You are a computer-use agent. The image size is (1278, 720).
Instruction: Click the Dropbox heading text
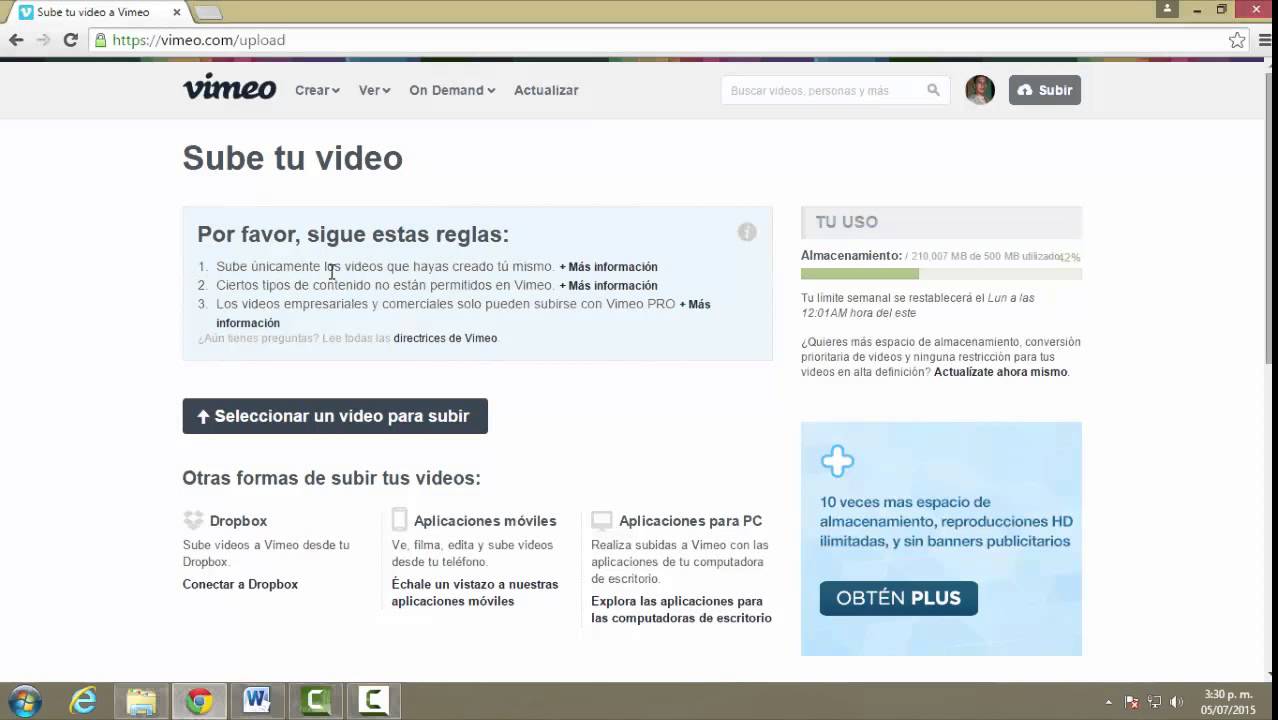coord(238,521)
